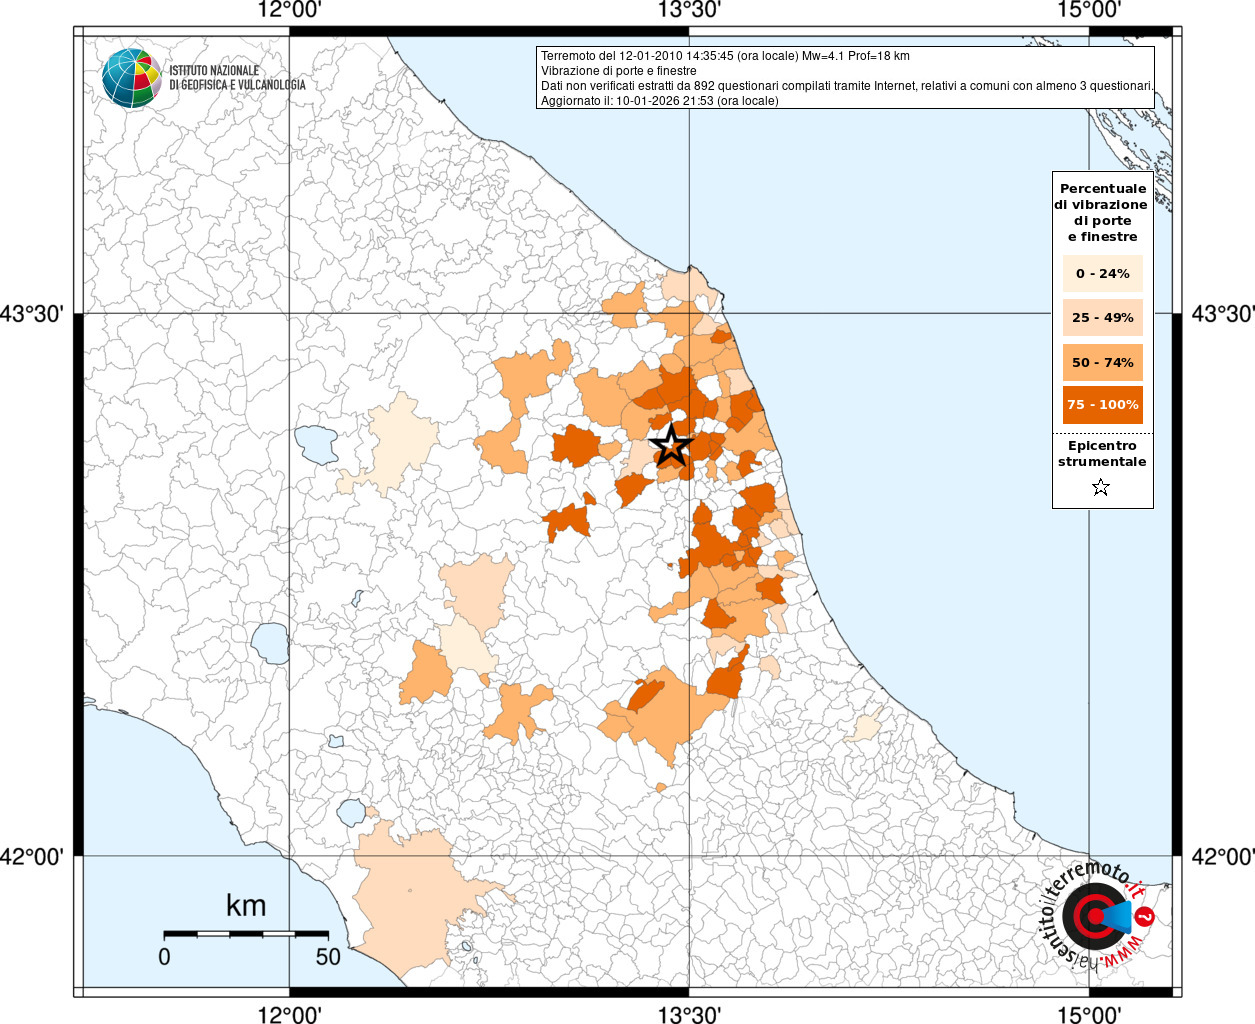Click the bottom axis label 15°00'
This screenshot has width=1255, height=1024.
pos(1089,1015)
